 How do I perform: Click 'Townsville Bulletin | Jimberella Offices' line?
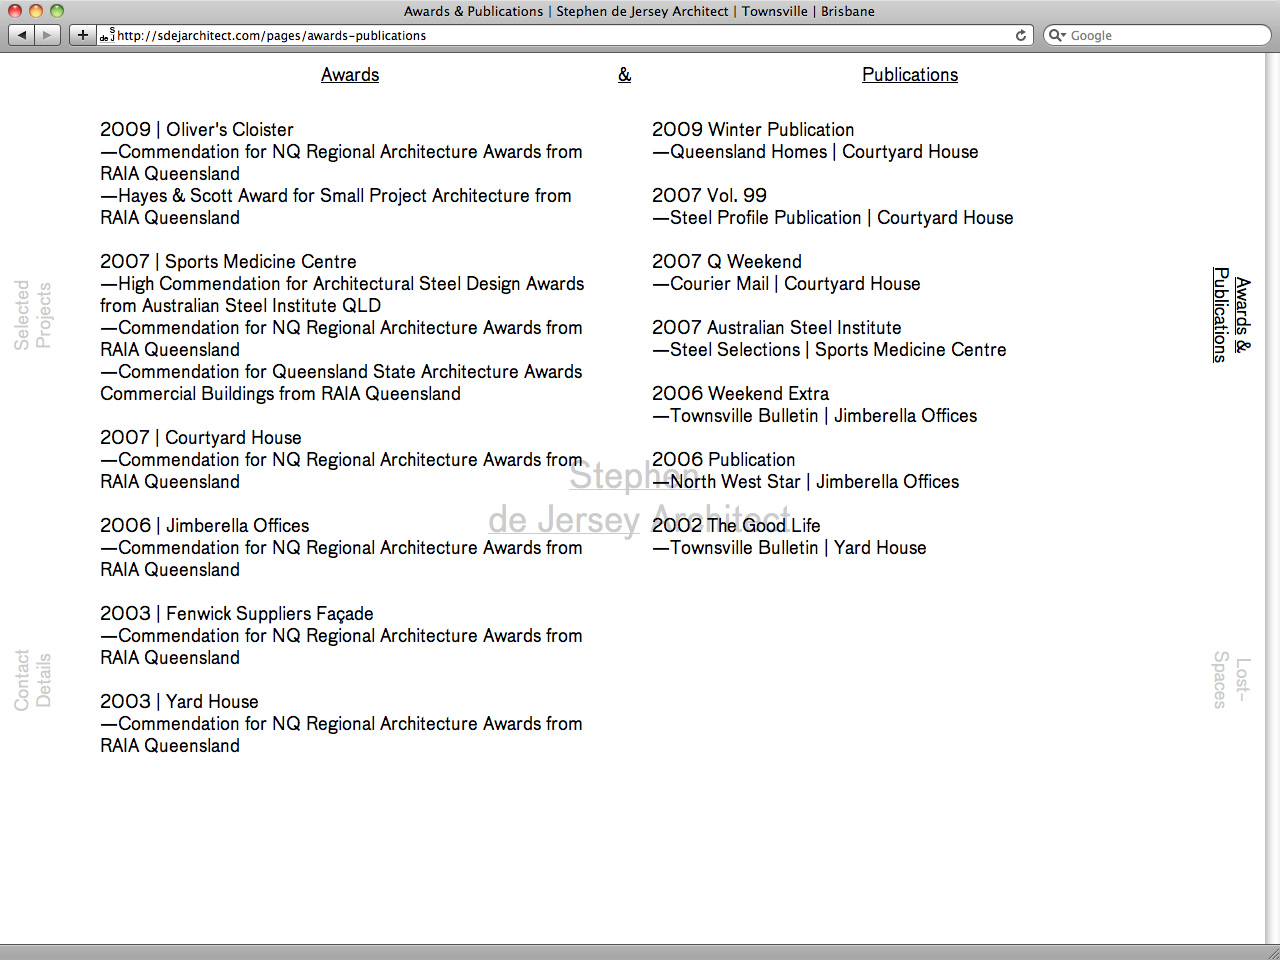pos(815,416)
